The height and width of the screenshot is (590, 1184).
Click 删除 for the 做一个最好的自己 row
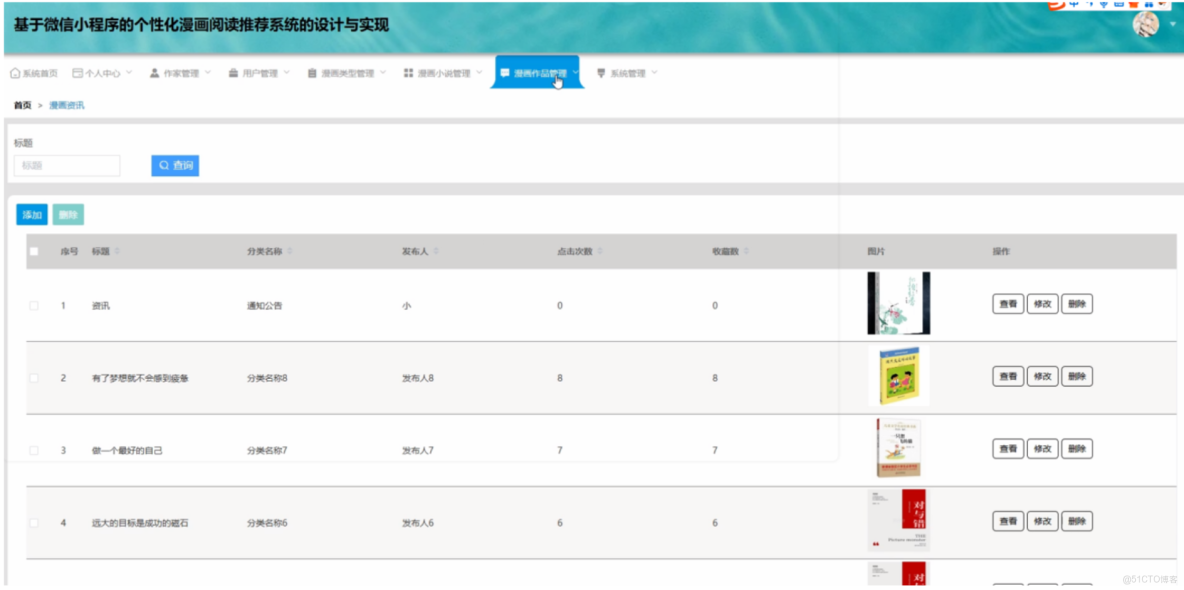[1077, 449]
